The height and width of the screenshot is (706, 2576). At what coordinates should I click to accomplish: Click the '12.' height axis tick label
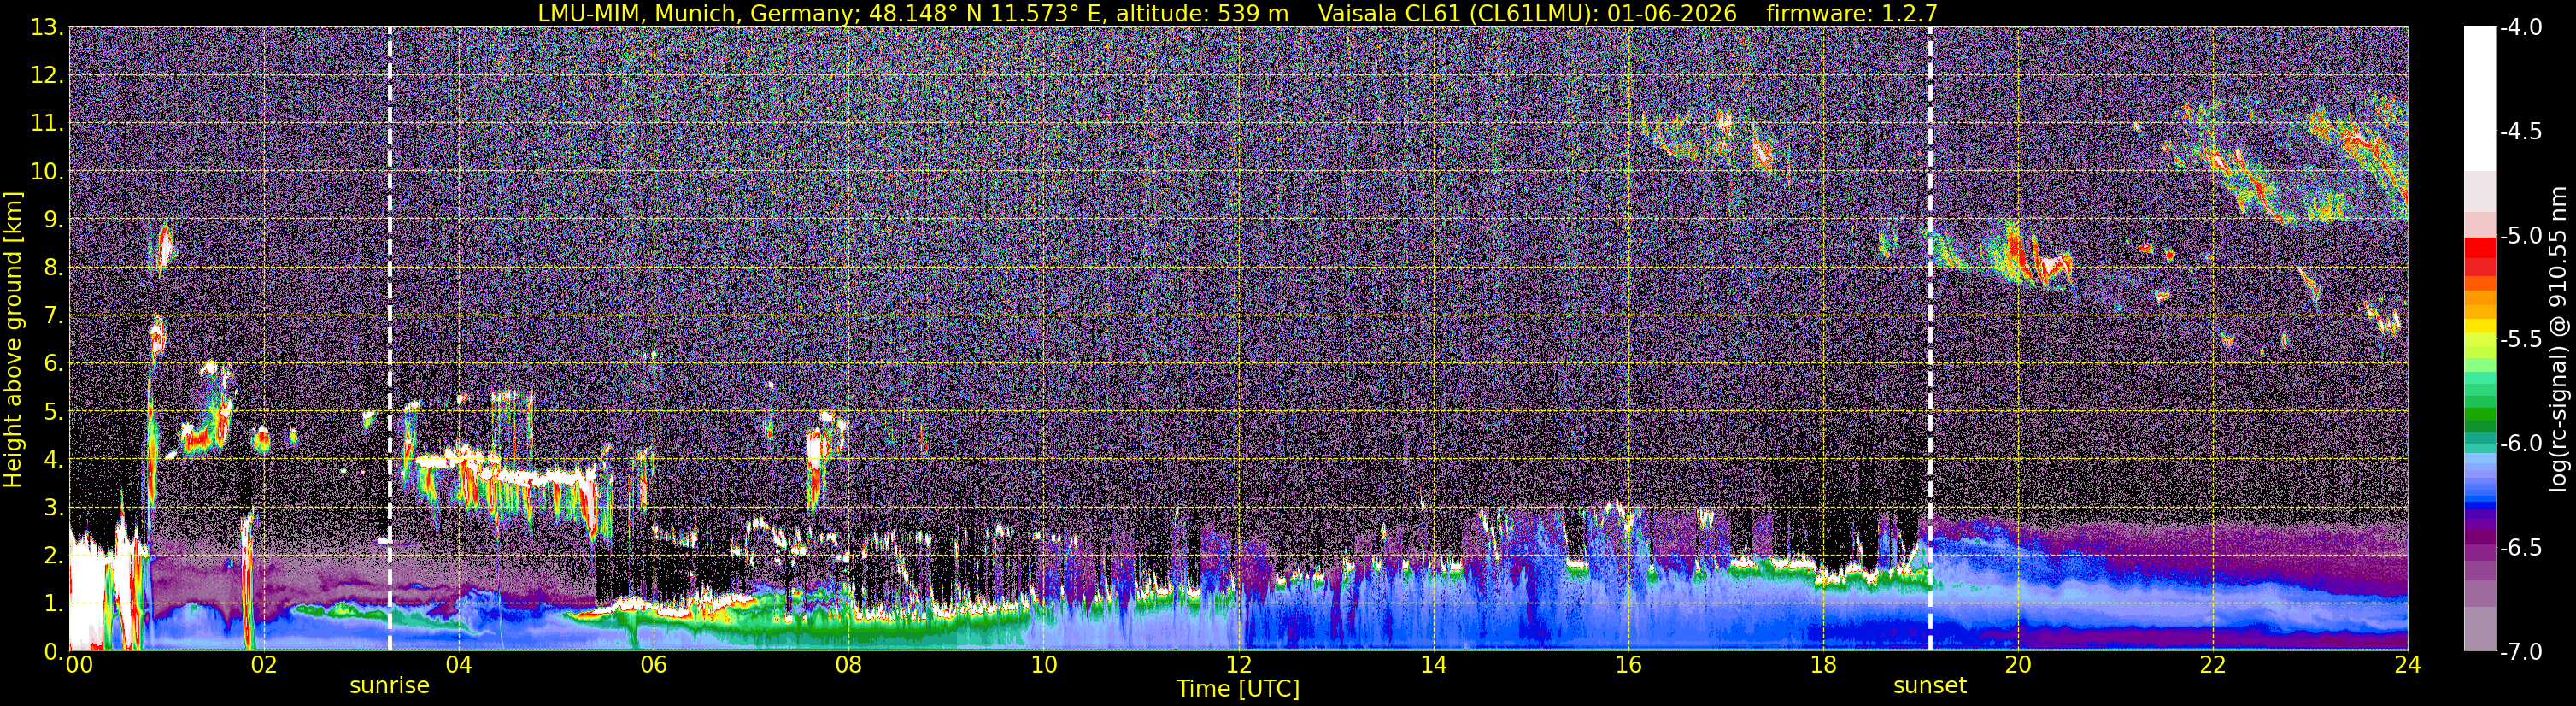[46, 76]
